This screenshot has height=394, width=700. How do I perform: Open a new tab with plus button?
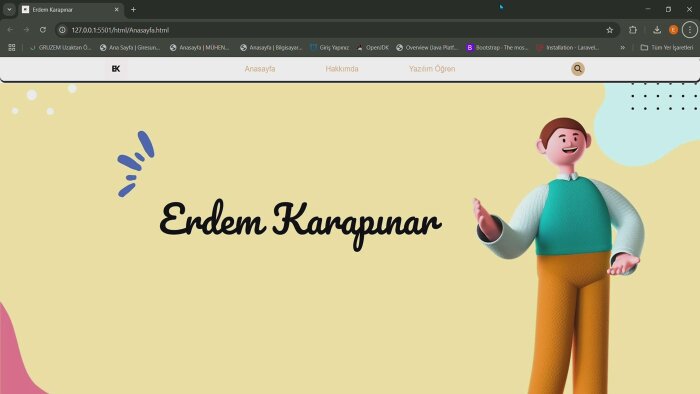[133, 9]
